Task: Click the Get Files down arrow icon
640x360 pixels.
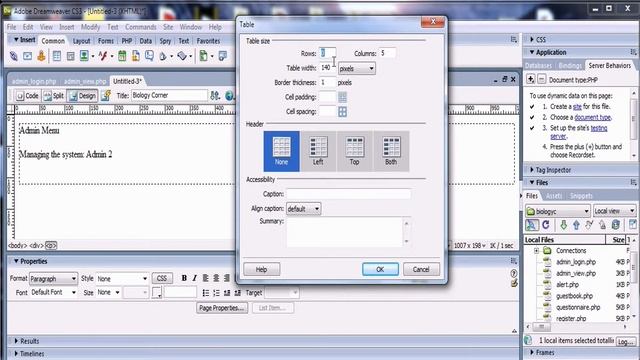Action: [x=563, y=225]
